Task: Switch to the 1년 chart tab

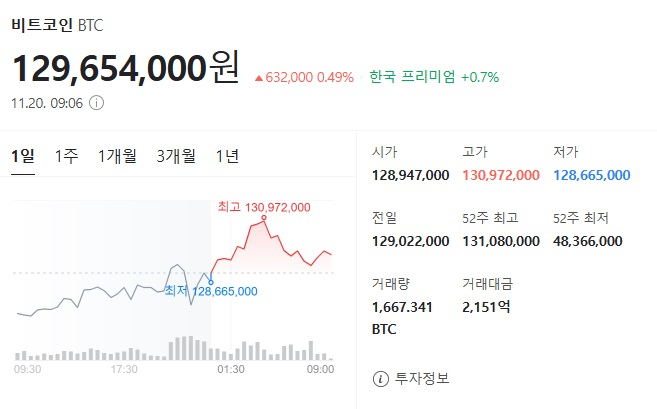Action: pyautogui.click(x=227, y=156)
